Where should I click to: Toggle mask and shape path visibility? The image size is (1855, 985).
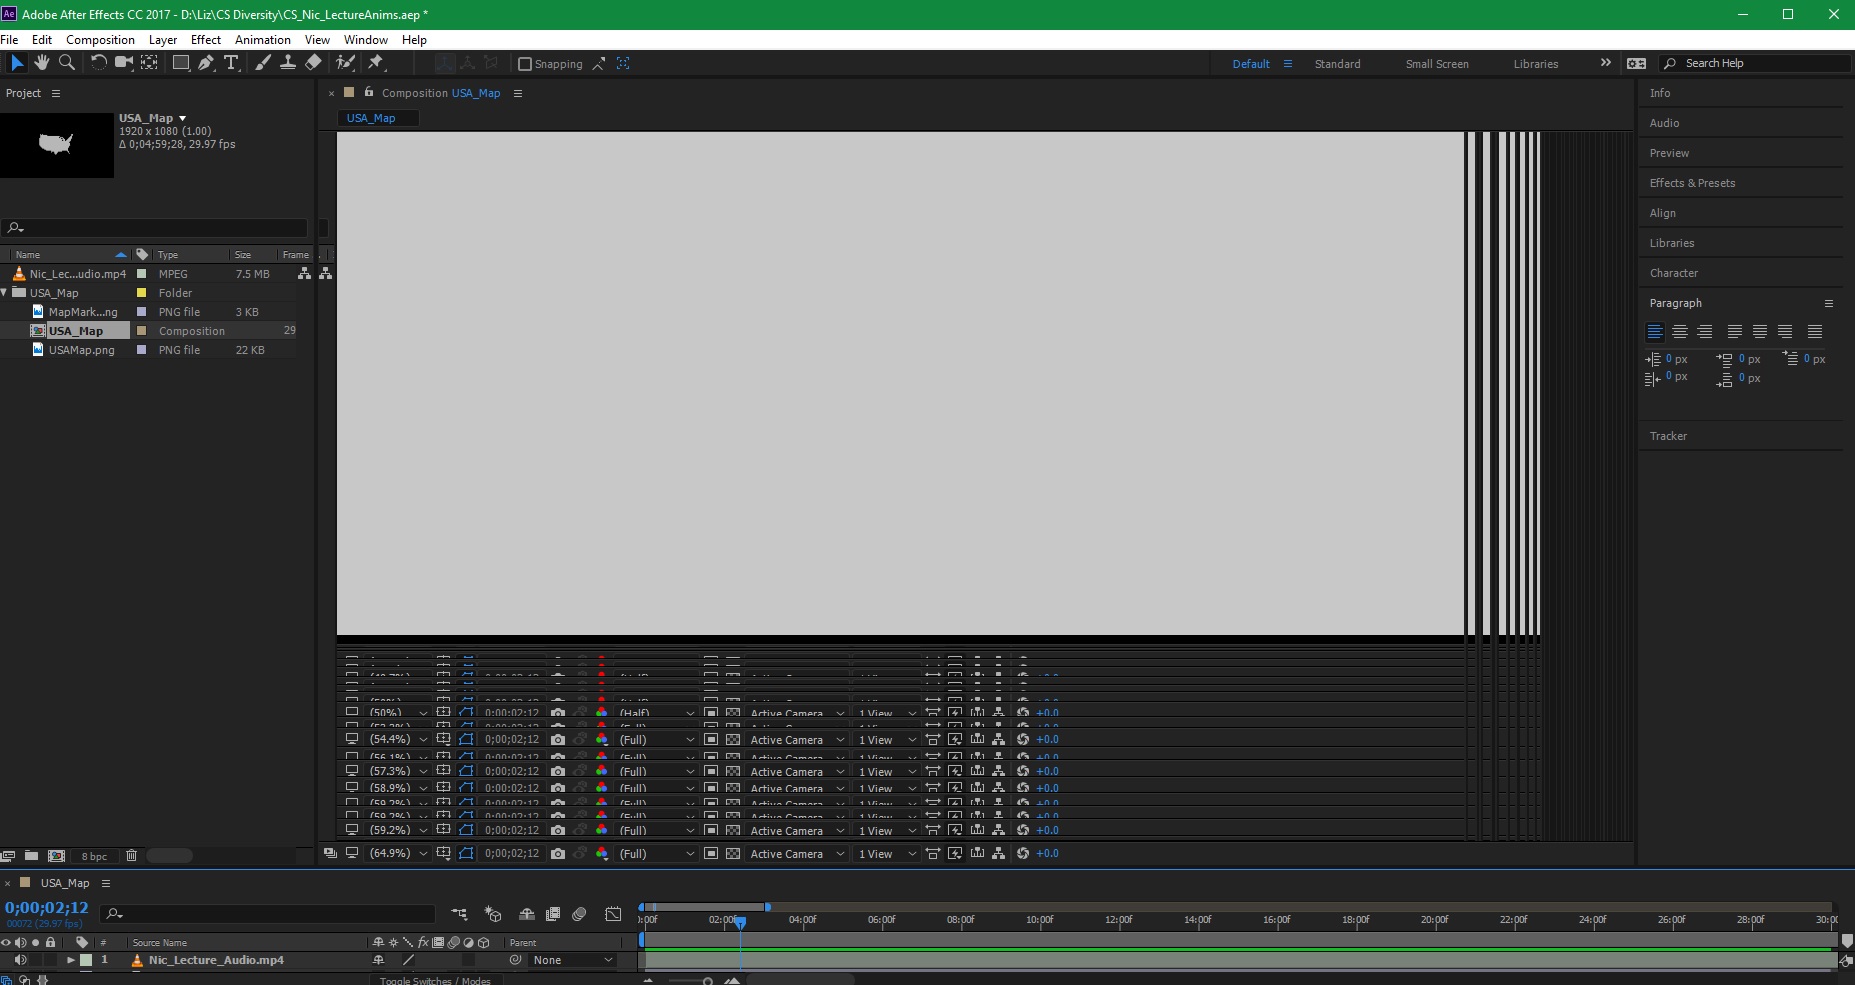466,853
